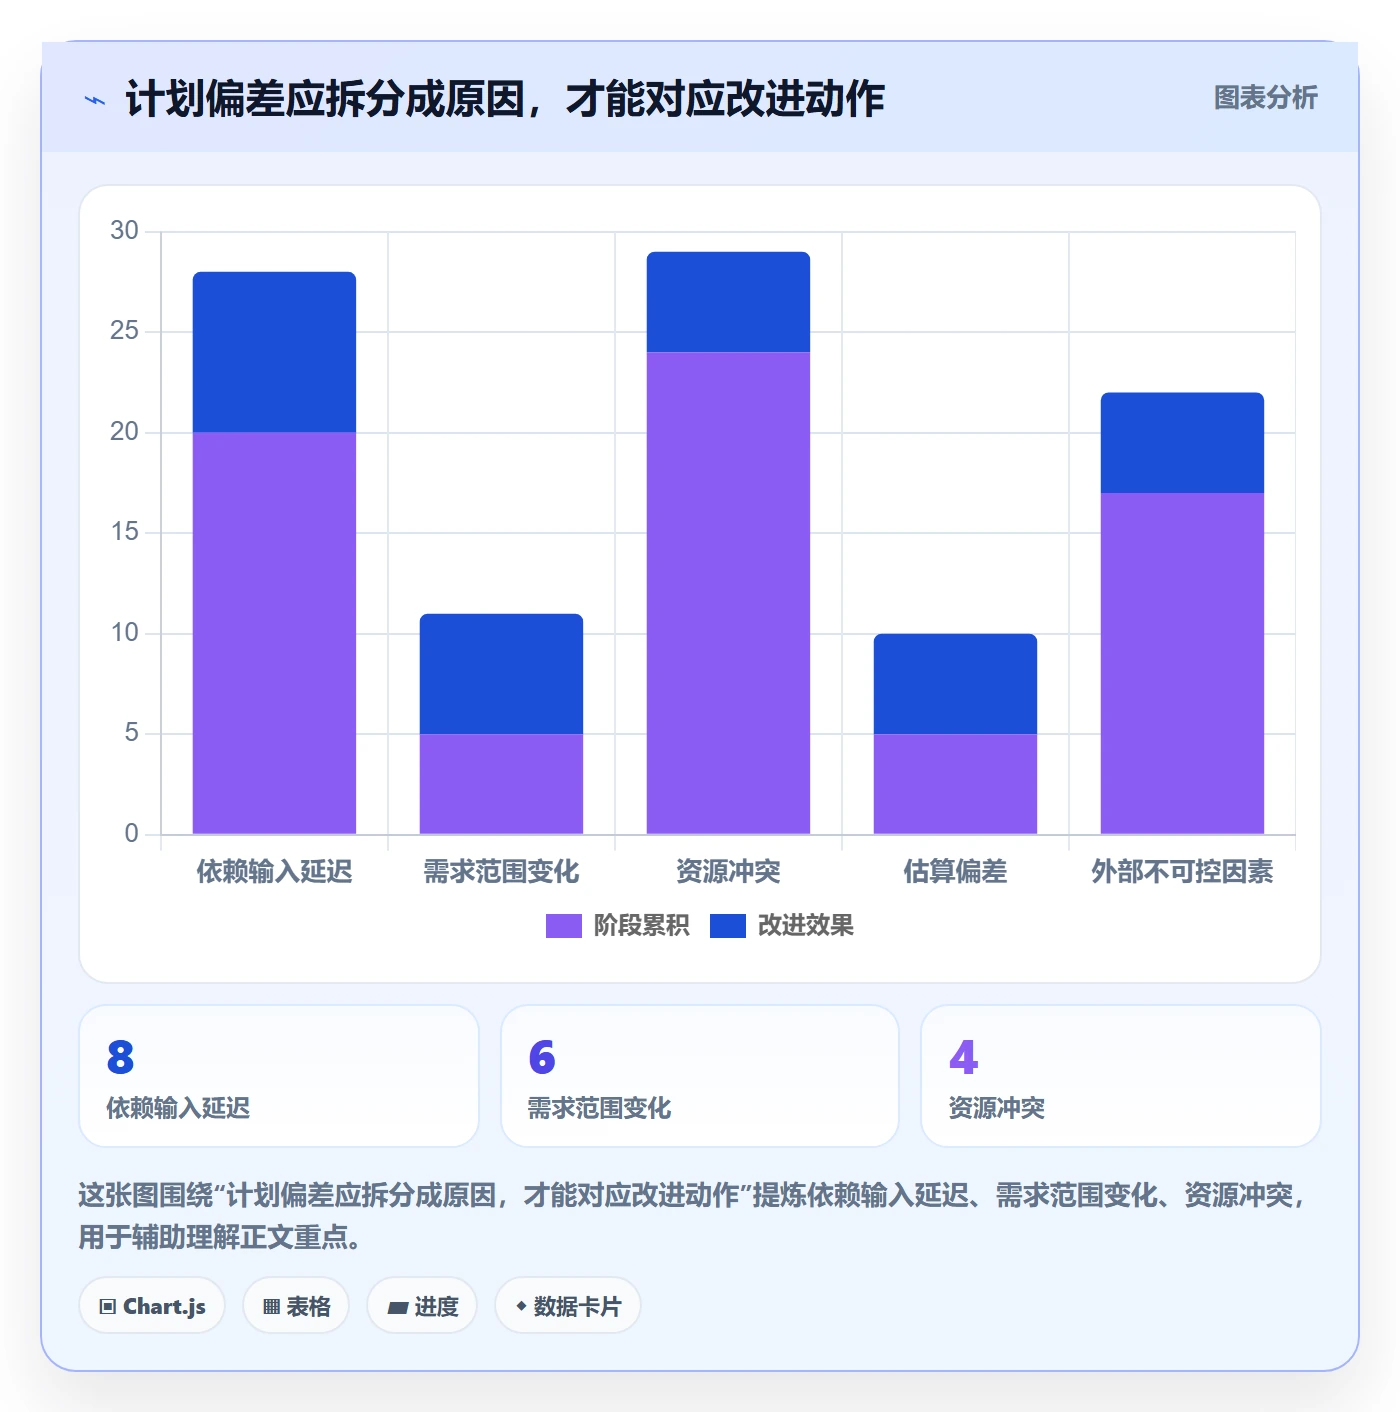Viewport: 1400px width, 1412px height.
Task: Click the blue bar segment for 估算偏差
Action: click(955, 684)
